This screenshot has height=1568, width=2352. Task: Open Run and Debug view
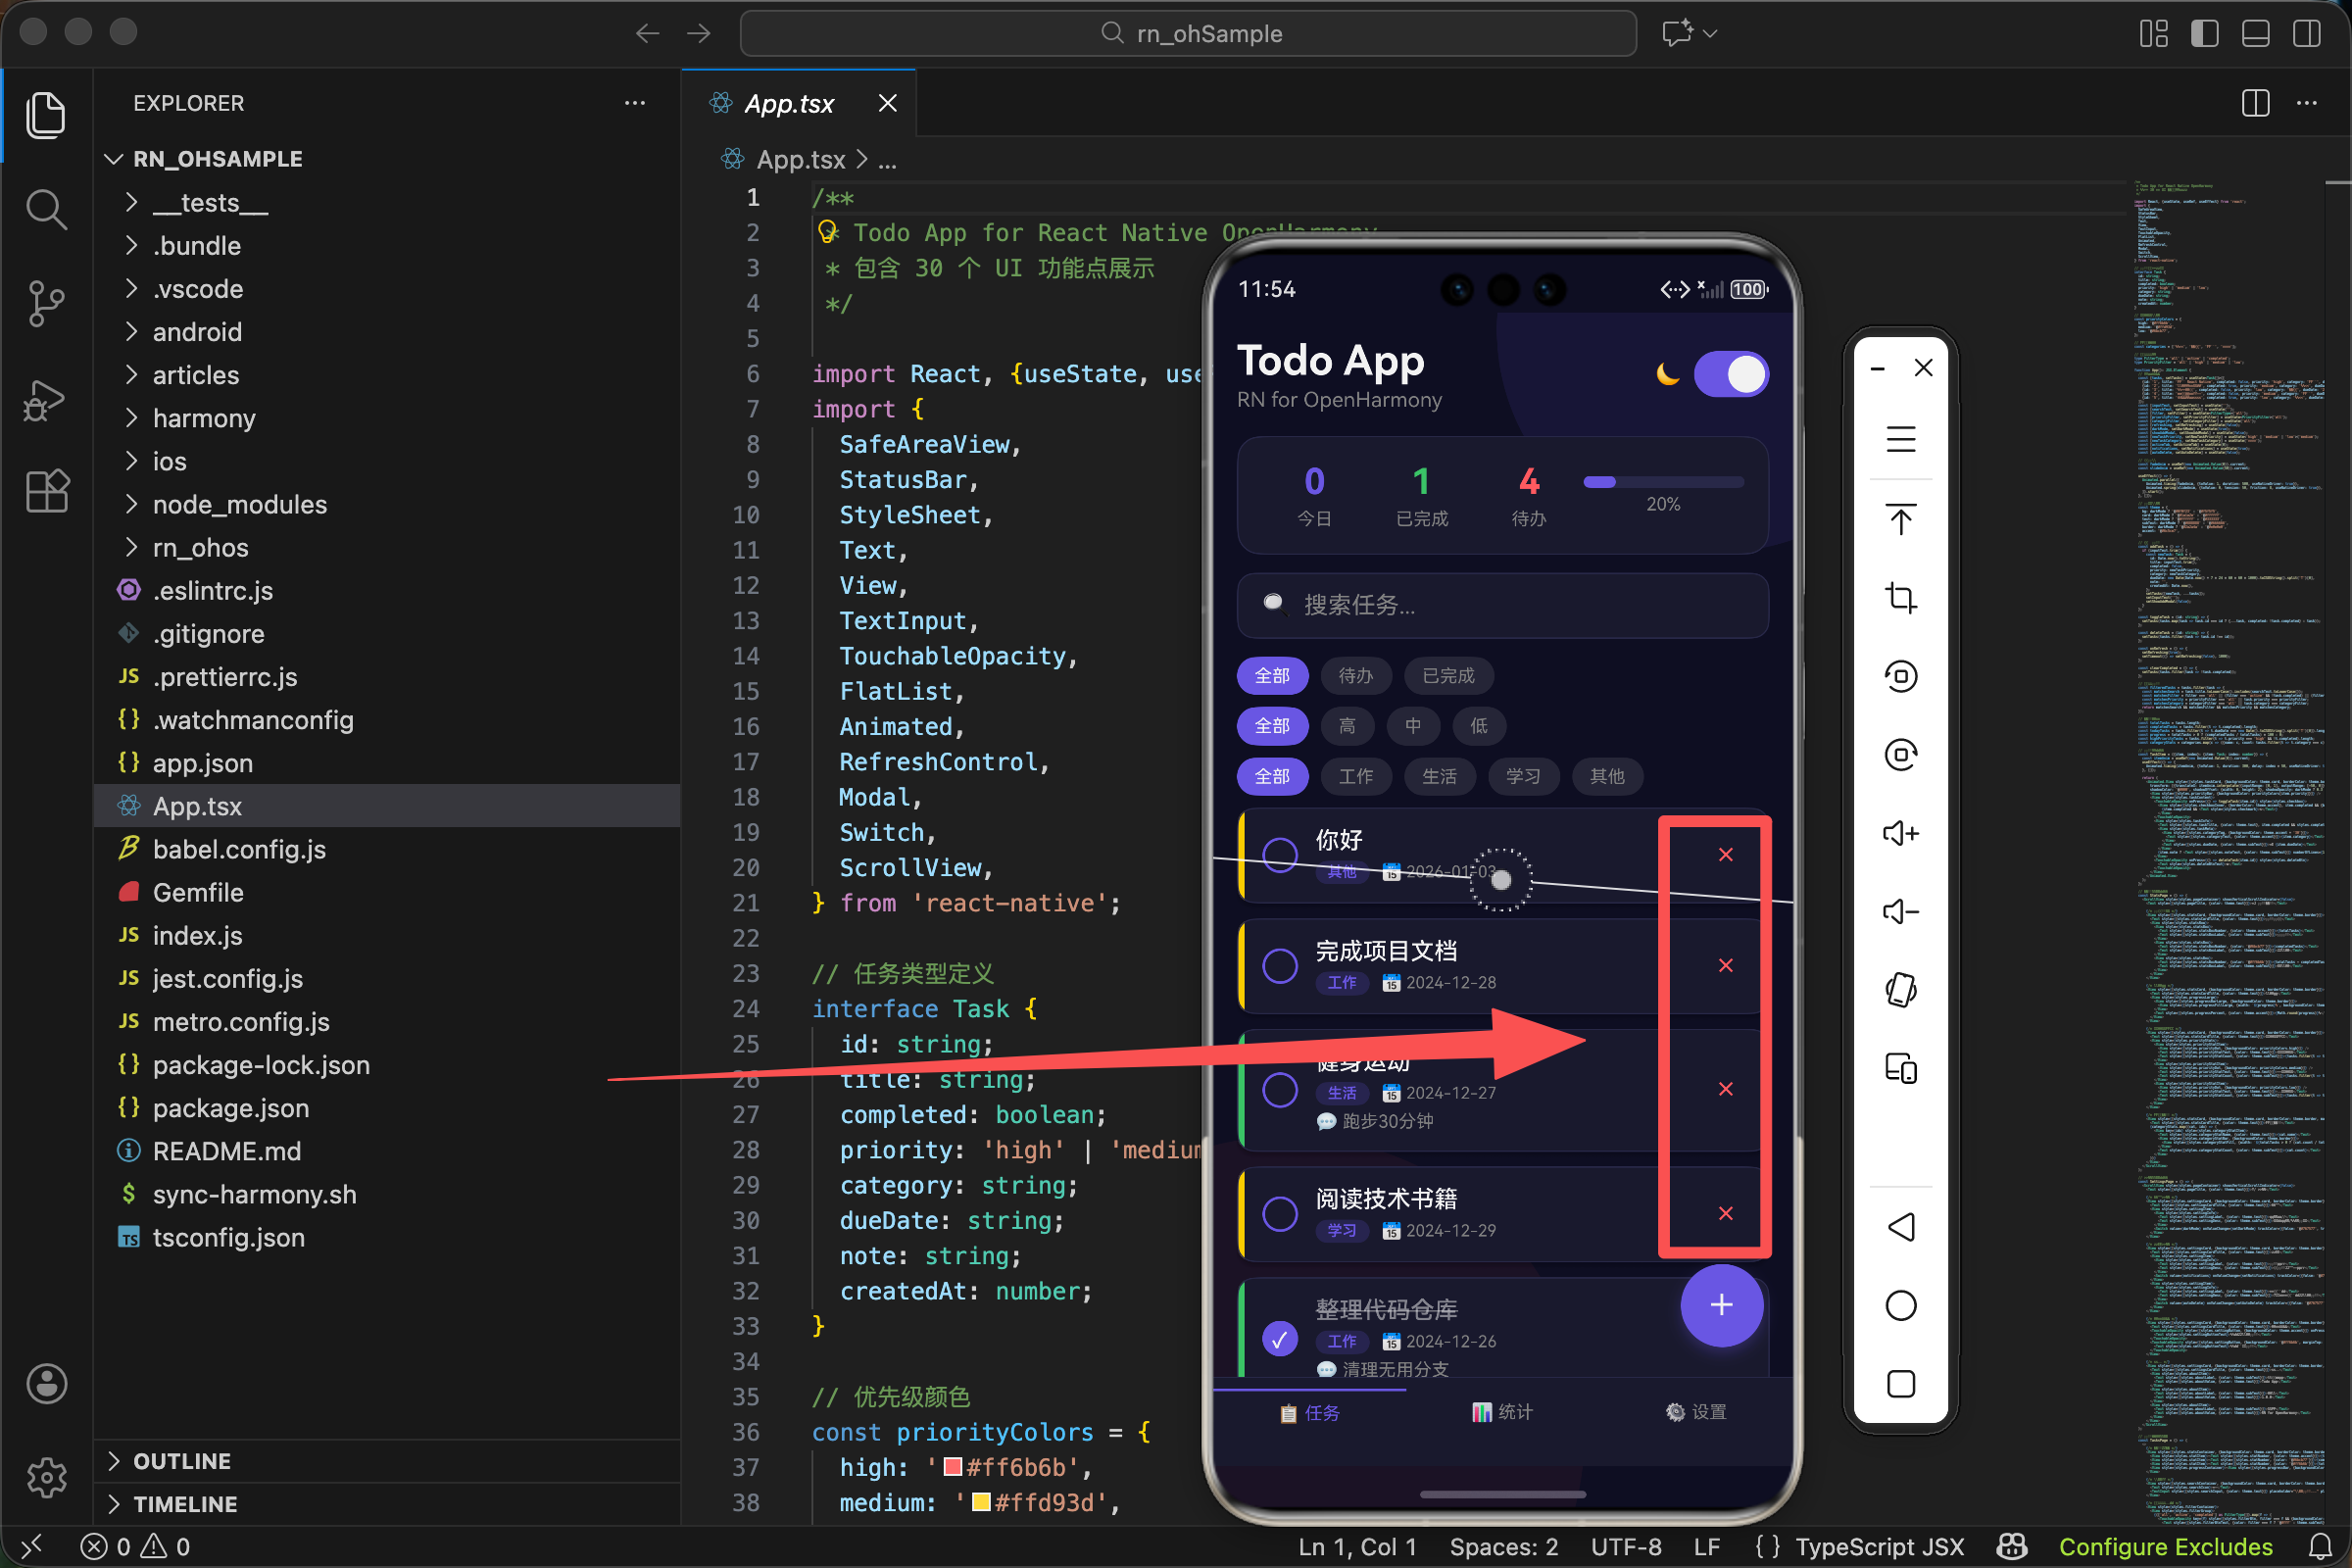46,400
